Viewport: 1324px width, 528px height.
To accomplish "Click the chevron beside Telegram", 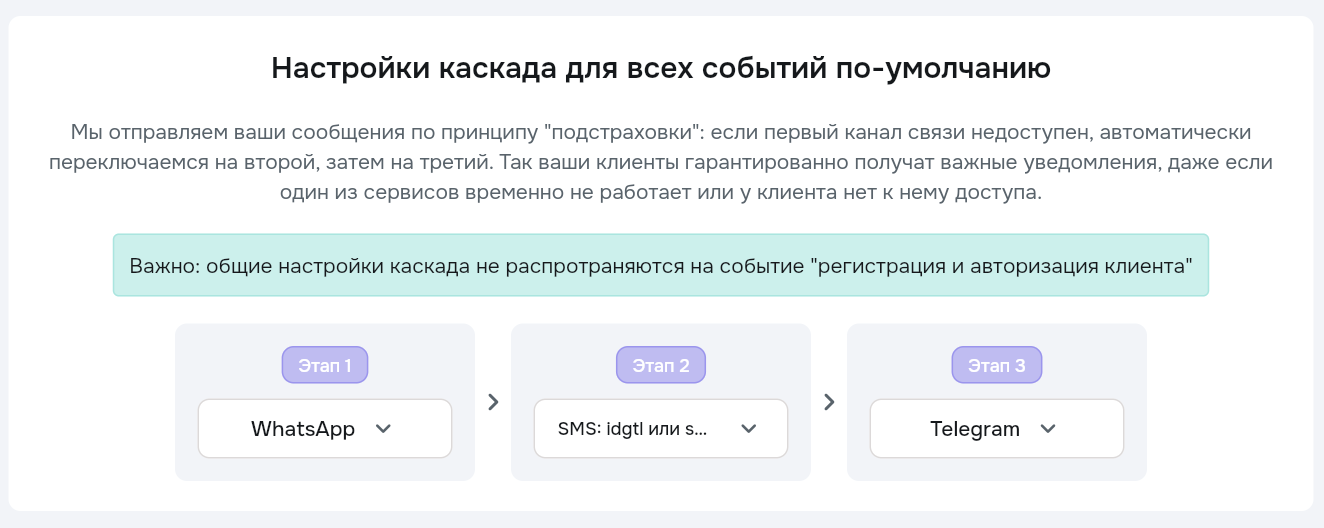I will tap(1047, 429).
